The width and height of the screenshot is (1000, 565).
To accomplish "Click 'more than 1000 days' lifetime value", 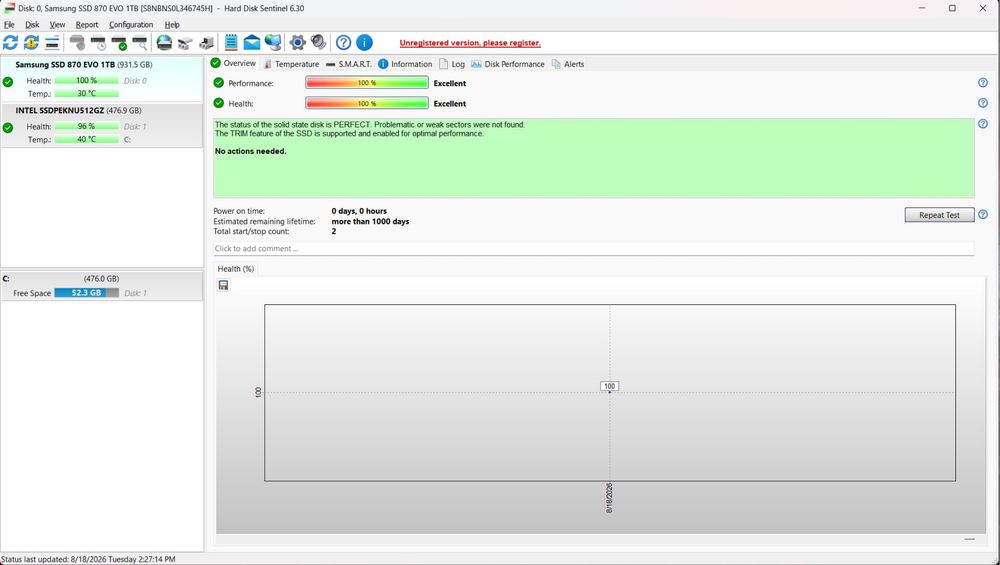I will [371, 221].
